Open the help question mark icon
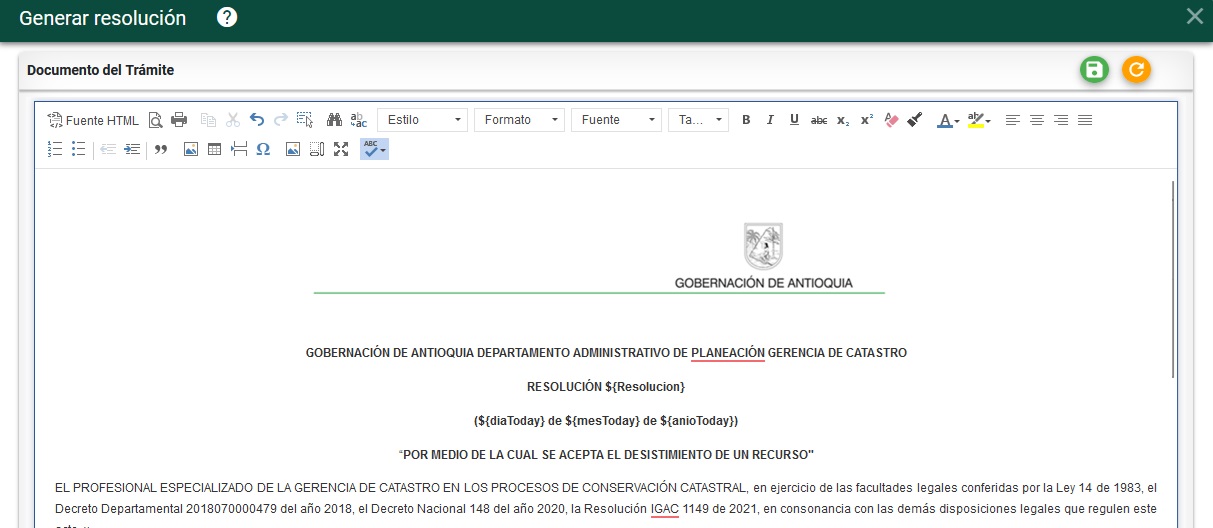Screen dimensions: 1213x528 227,17
